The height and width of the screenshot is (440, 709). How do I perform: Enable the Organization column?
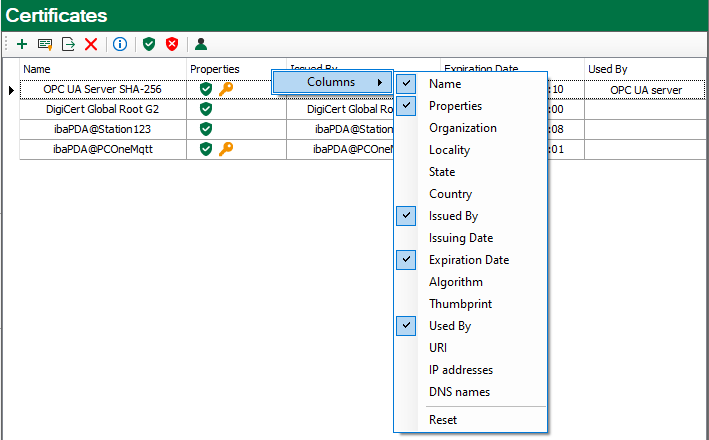462,128
